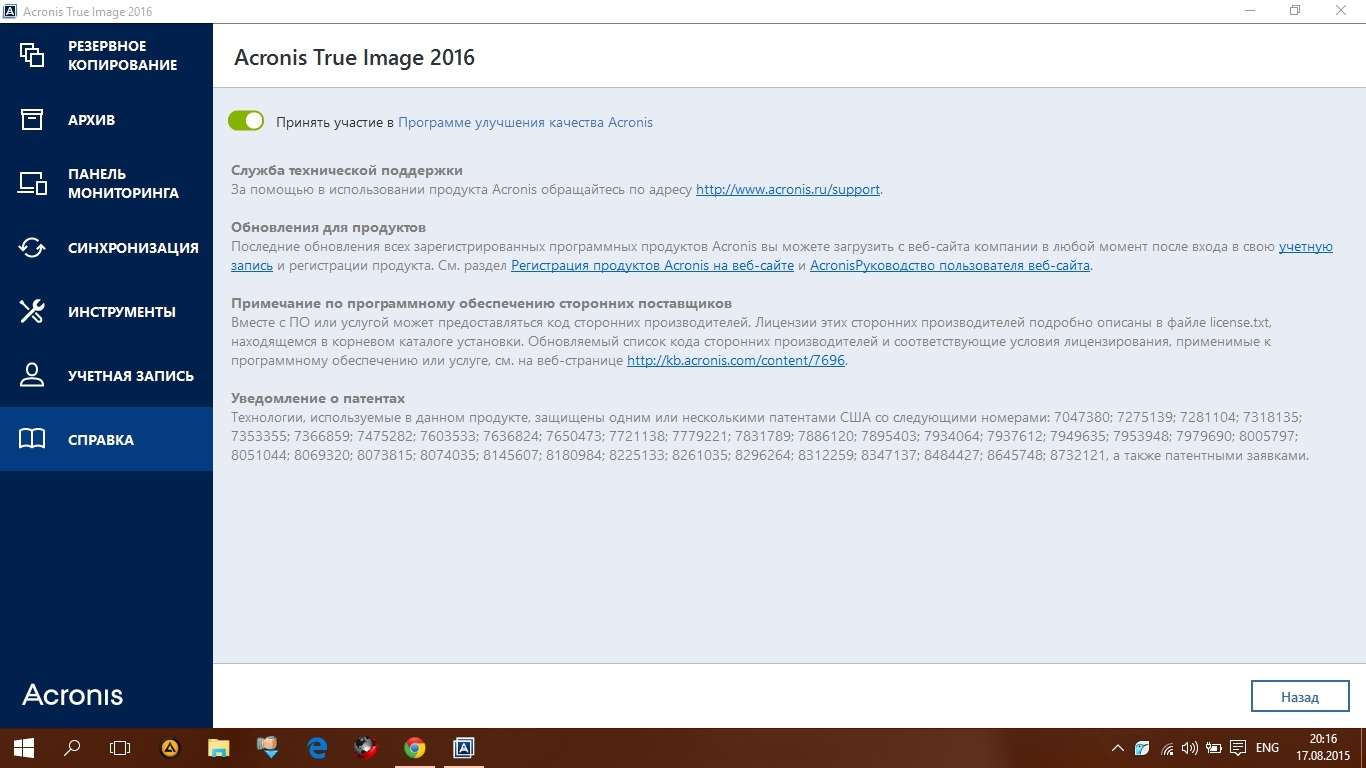This screenshot has height=768, width=1366.
Task: Click the Acronis True Image 2016 page title
Action: click(354, 57)
